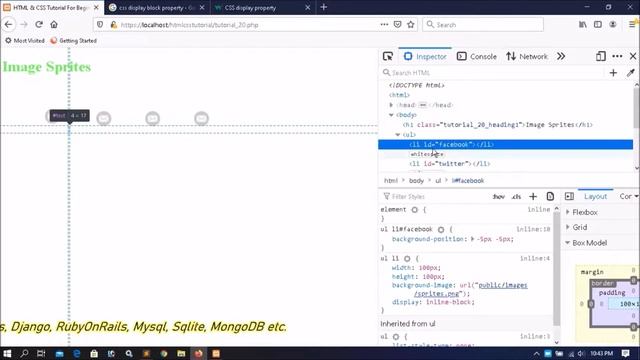Open the devtools three-dots options menu
Screen dimensions: 640x360
click(617, 56)
